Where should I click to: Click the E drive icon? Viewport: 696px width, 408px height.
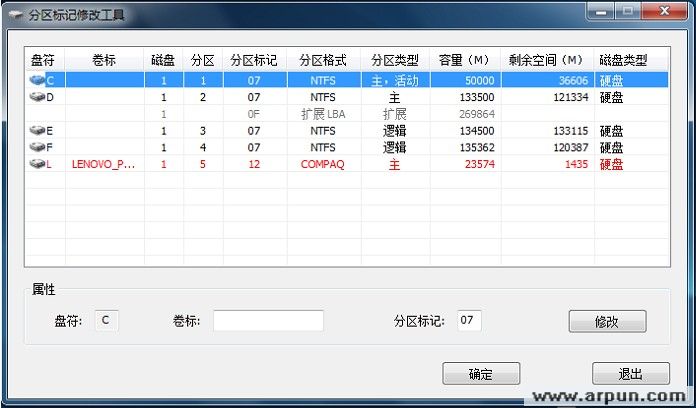click(37, 131)
